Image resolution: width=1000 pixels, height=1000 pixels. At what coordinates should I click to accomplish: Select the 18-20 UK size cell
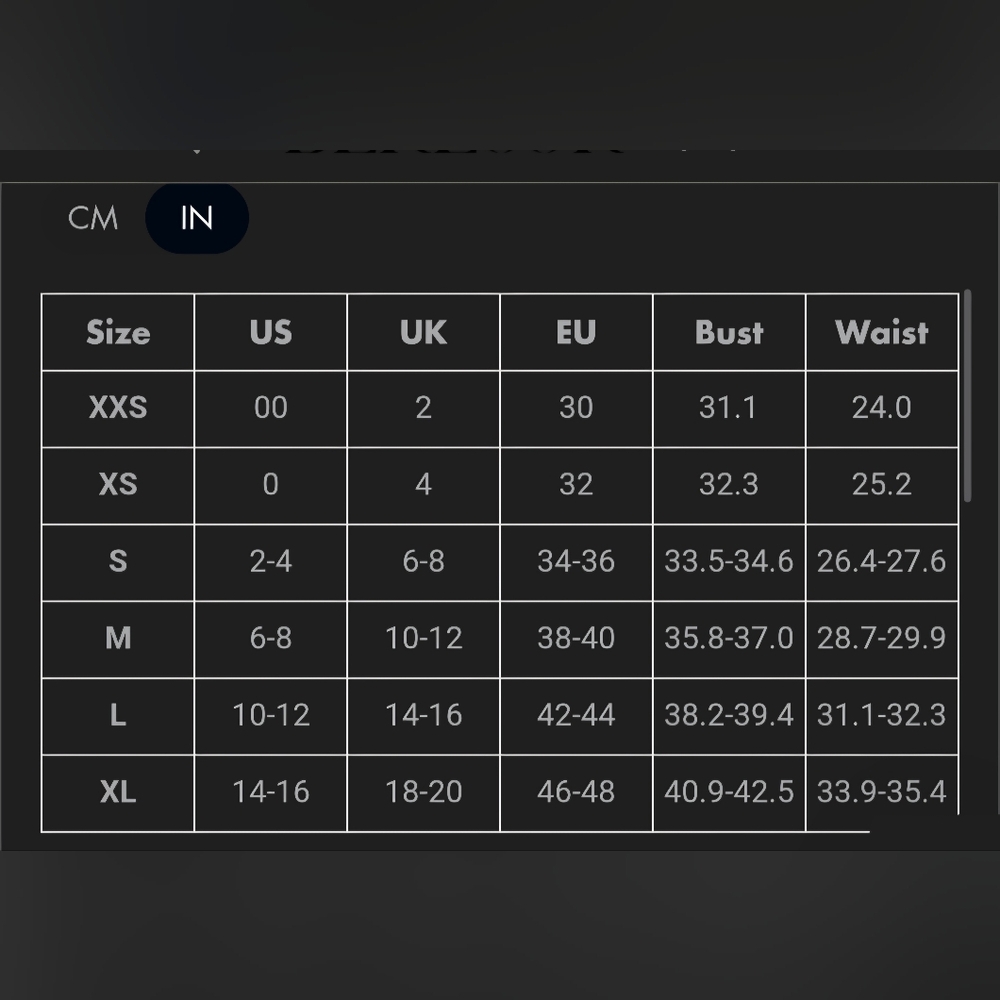pyautogui.click(x=423, y=792)
